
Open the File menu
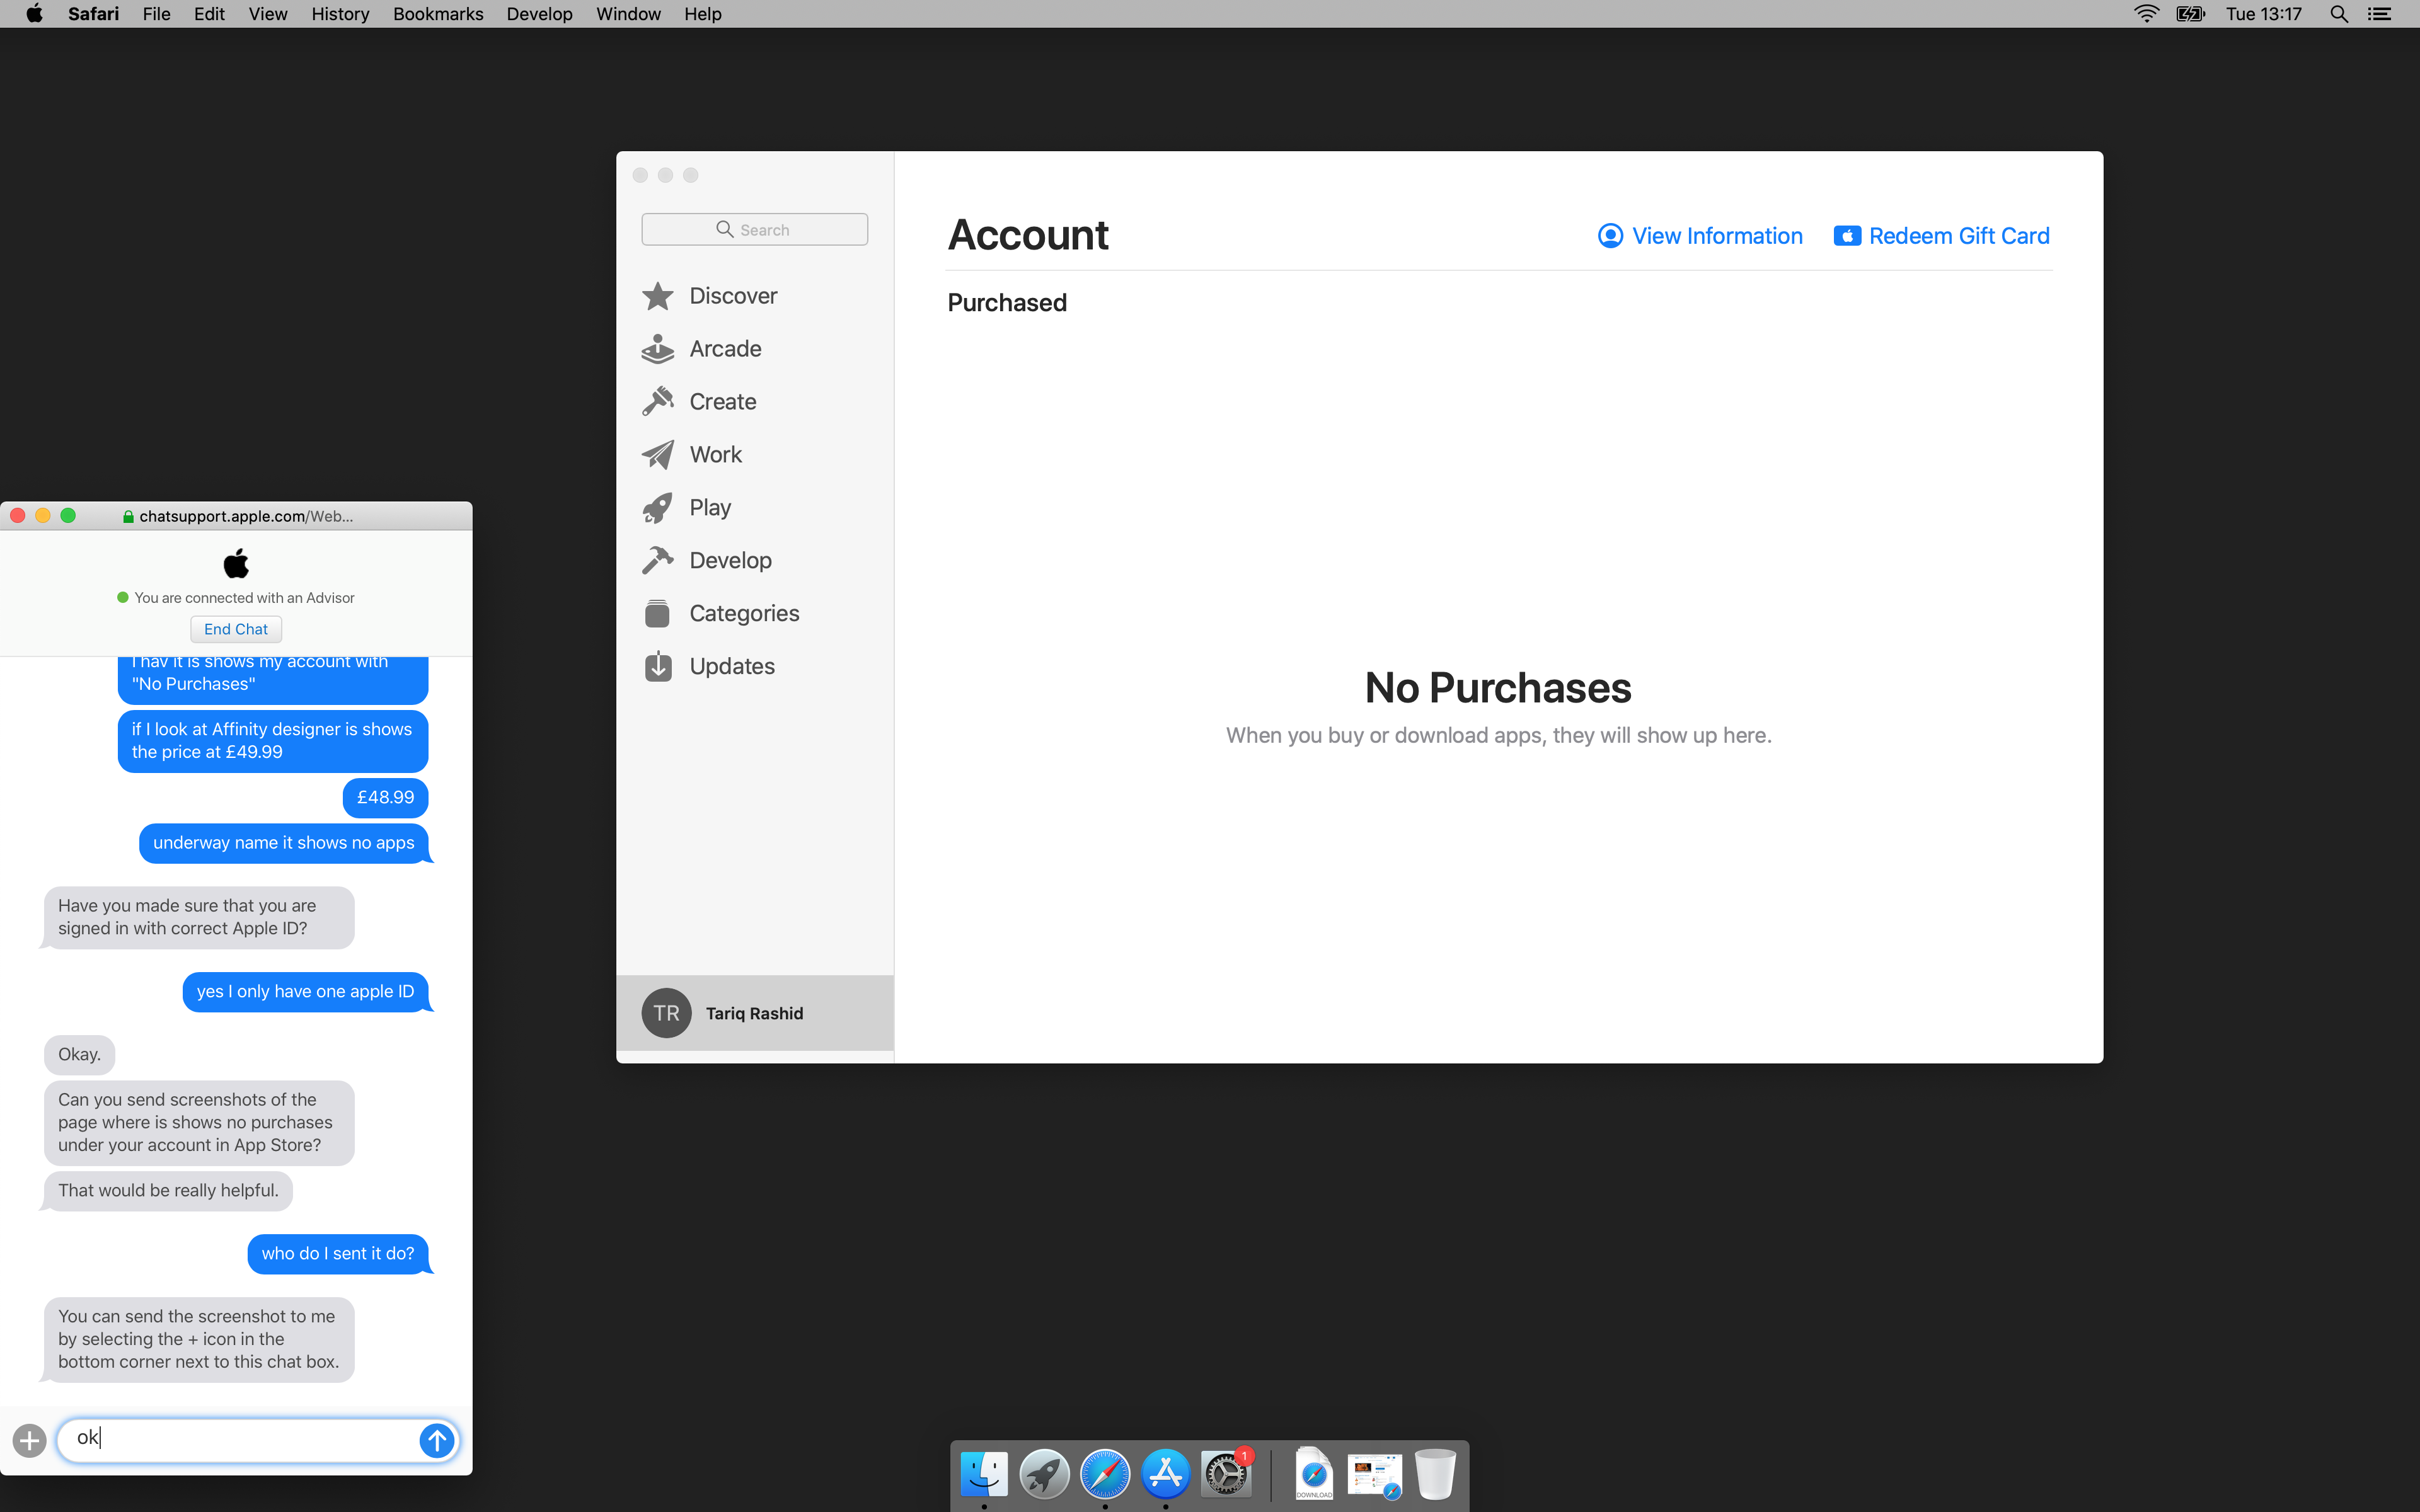point(156,14)
